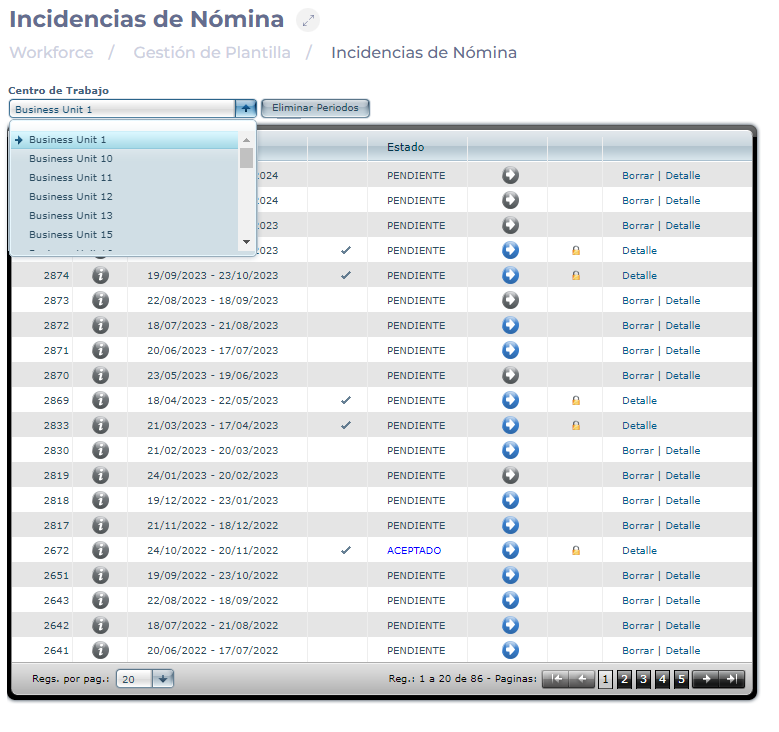Click Borrar link for record 2871
Viewport: 779px width, 732px height.
pos(637,350)
